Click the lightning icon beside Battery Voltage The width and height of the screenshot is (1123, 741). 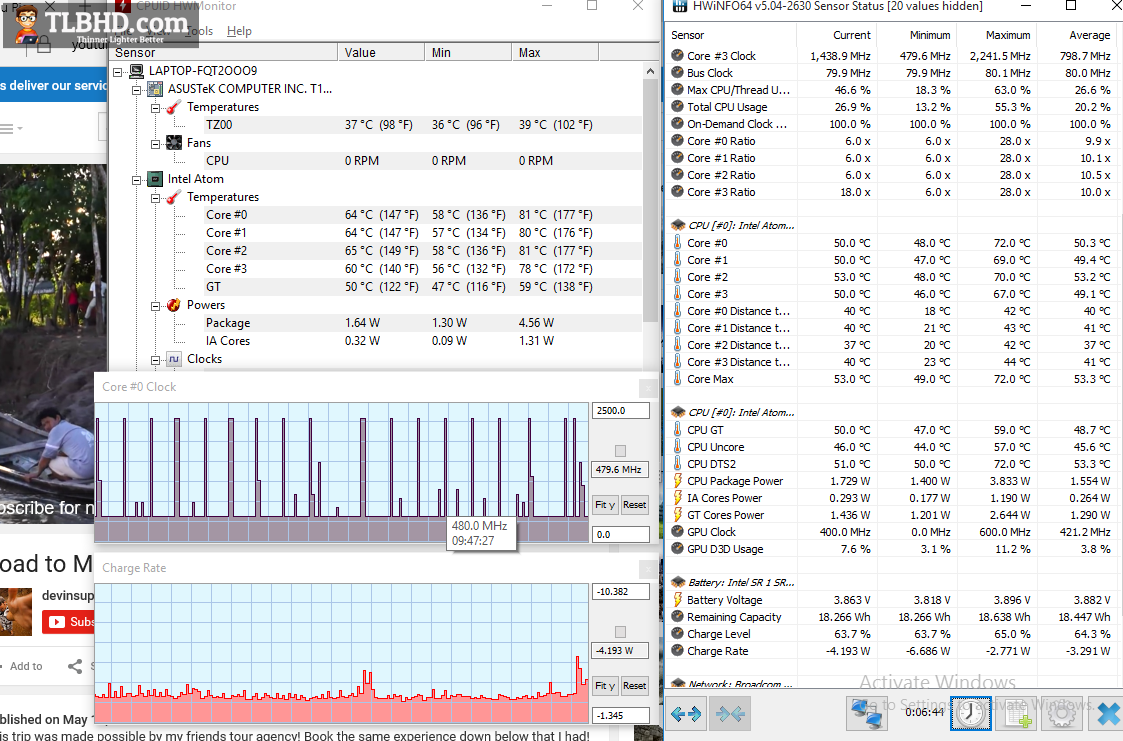[x=678, y=599]
